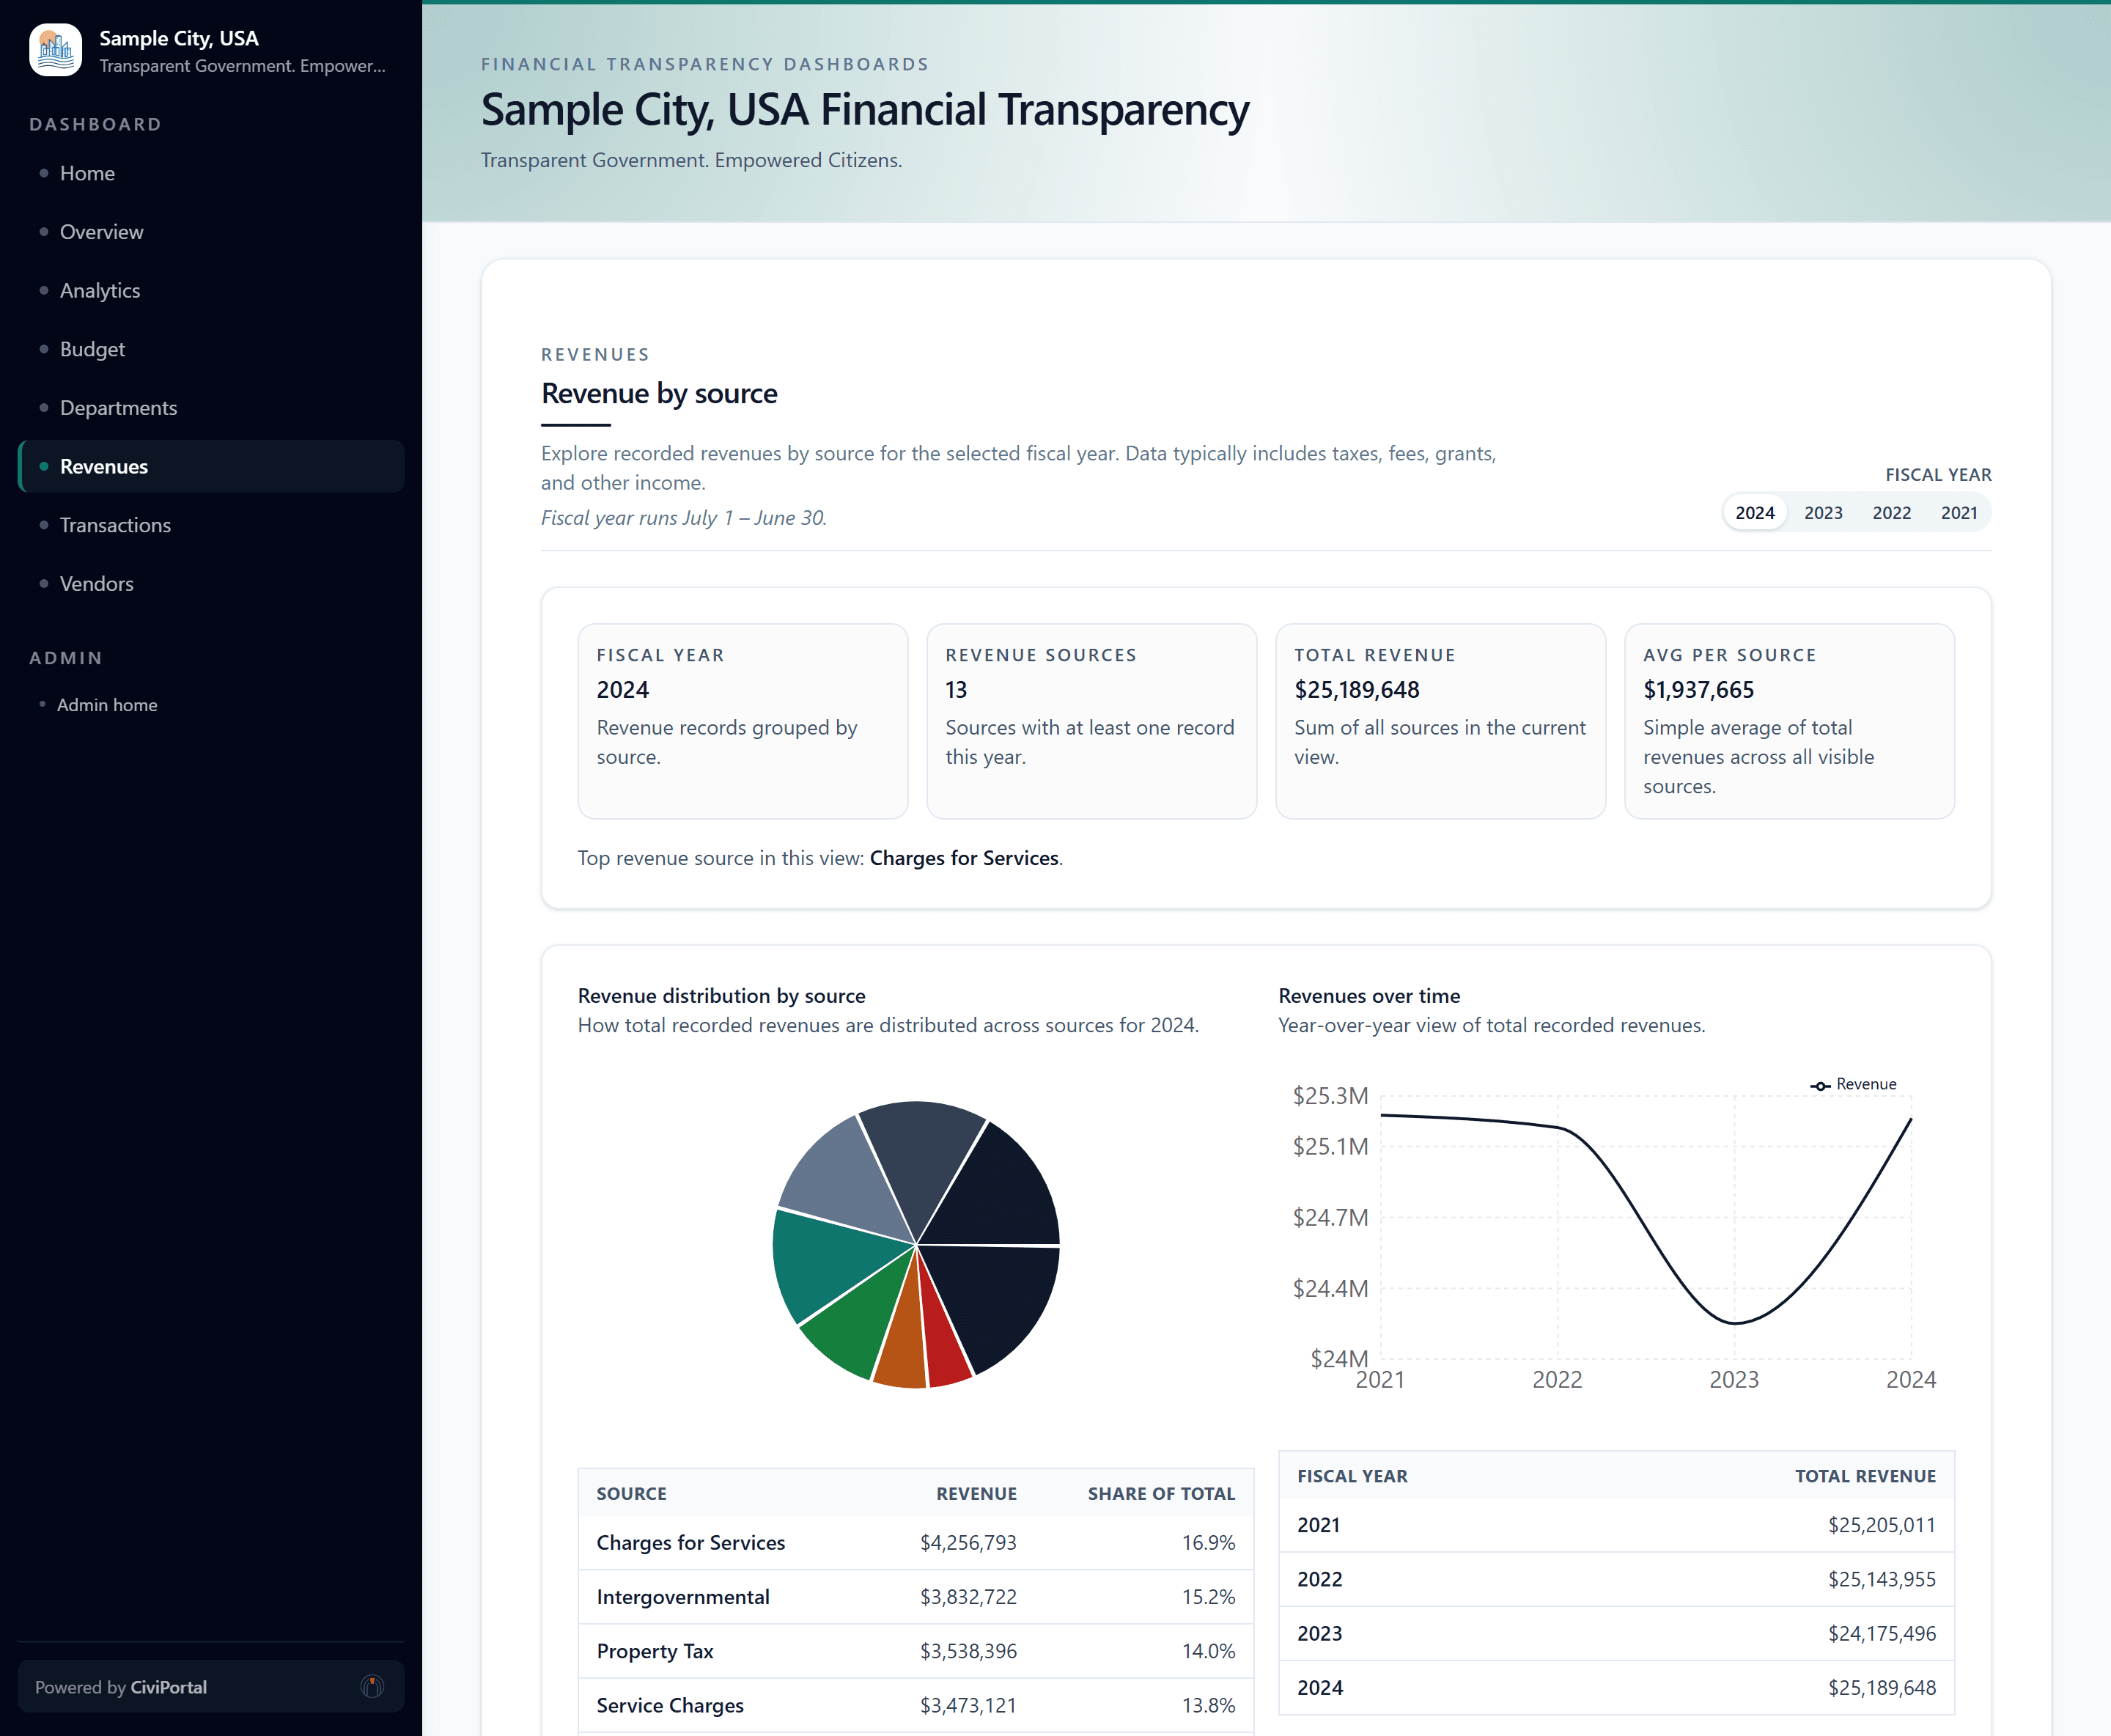
Task: Select fiscal year 2022
Action: click(1891, 512)
